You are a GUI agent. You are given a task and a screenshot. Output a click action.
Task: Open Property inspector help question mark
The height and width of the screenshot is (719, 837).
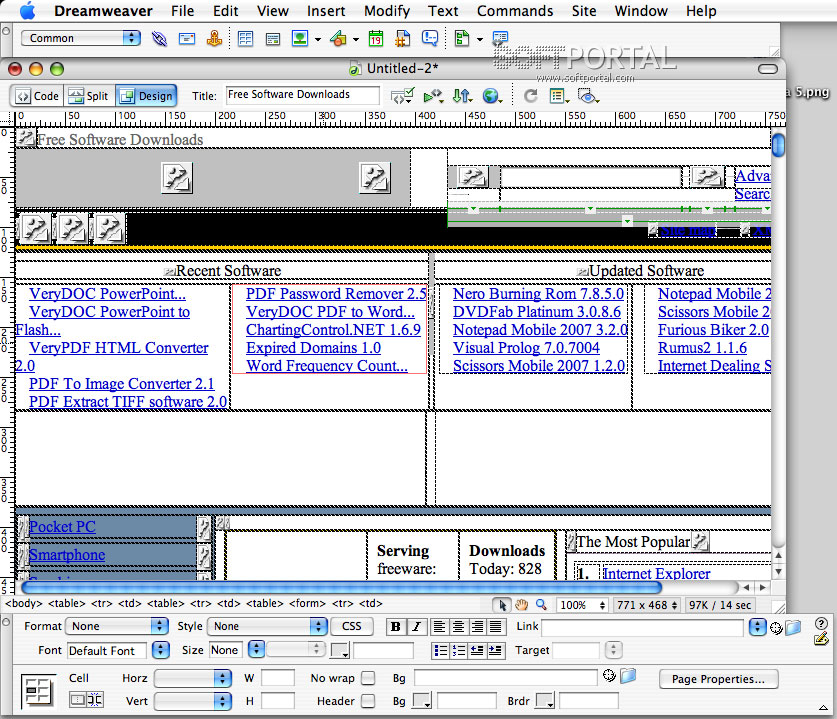[x=821, y=622]
